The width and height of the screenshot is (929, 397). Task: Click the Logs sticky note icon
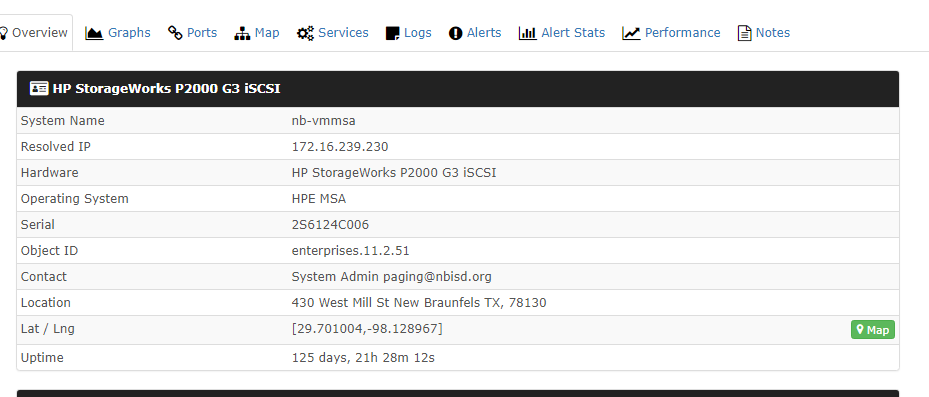click(x=392, y=33)
